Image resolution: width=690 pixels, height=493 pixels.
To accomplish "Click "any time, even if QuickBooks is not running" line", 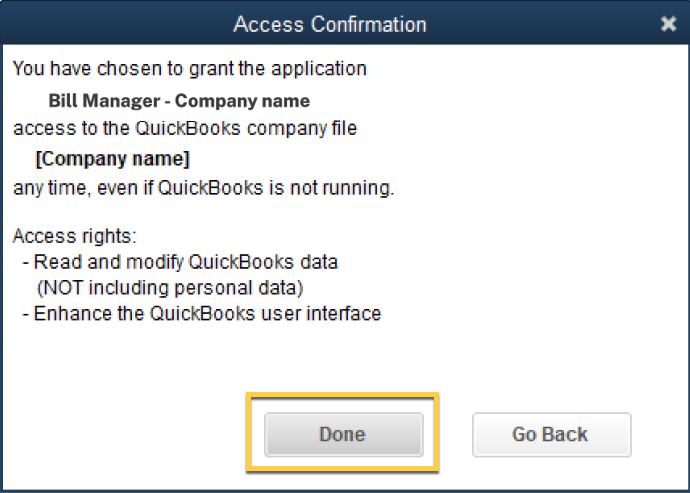I will pos(203,187).
